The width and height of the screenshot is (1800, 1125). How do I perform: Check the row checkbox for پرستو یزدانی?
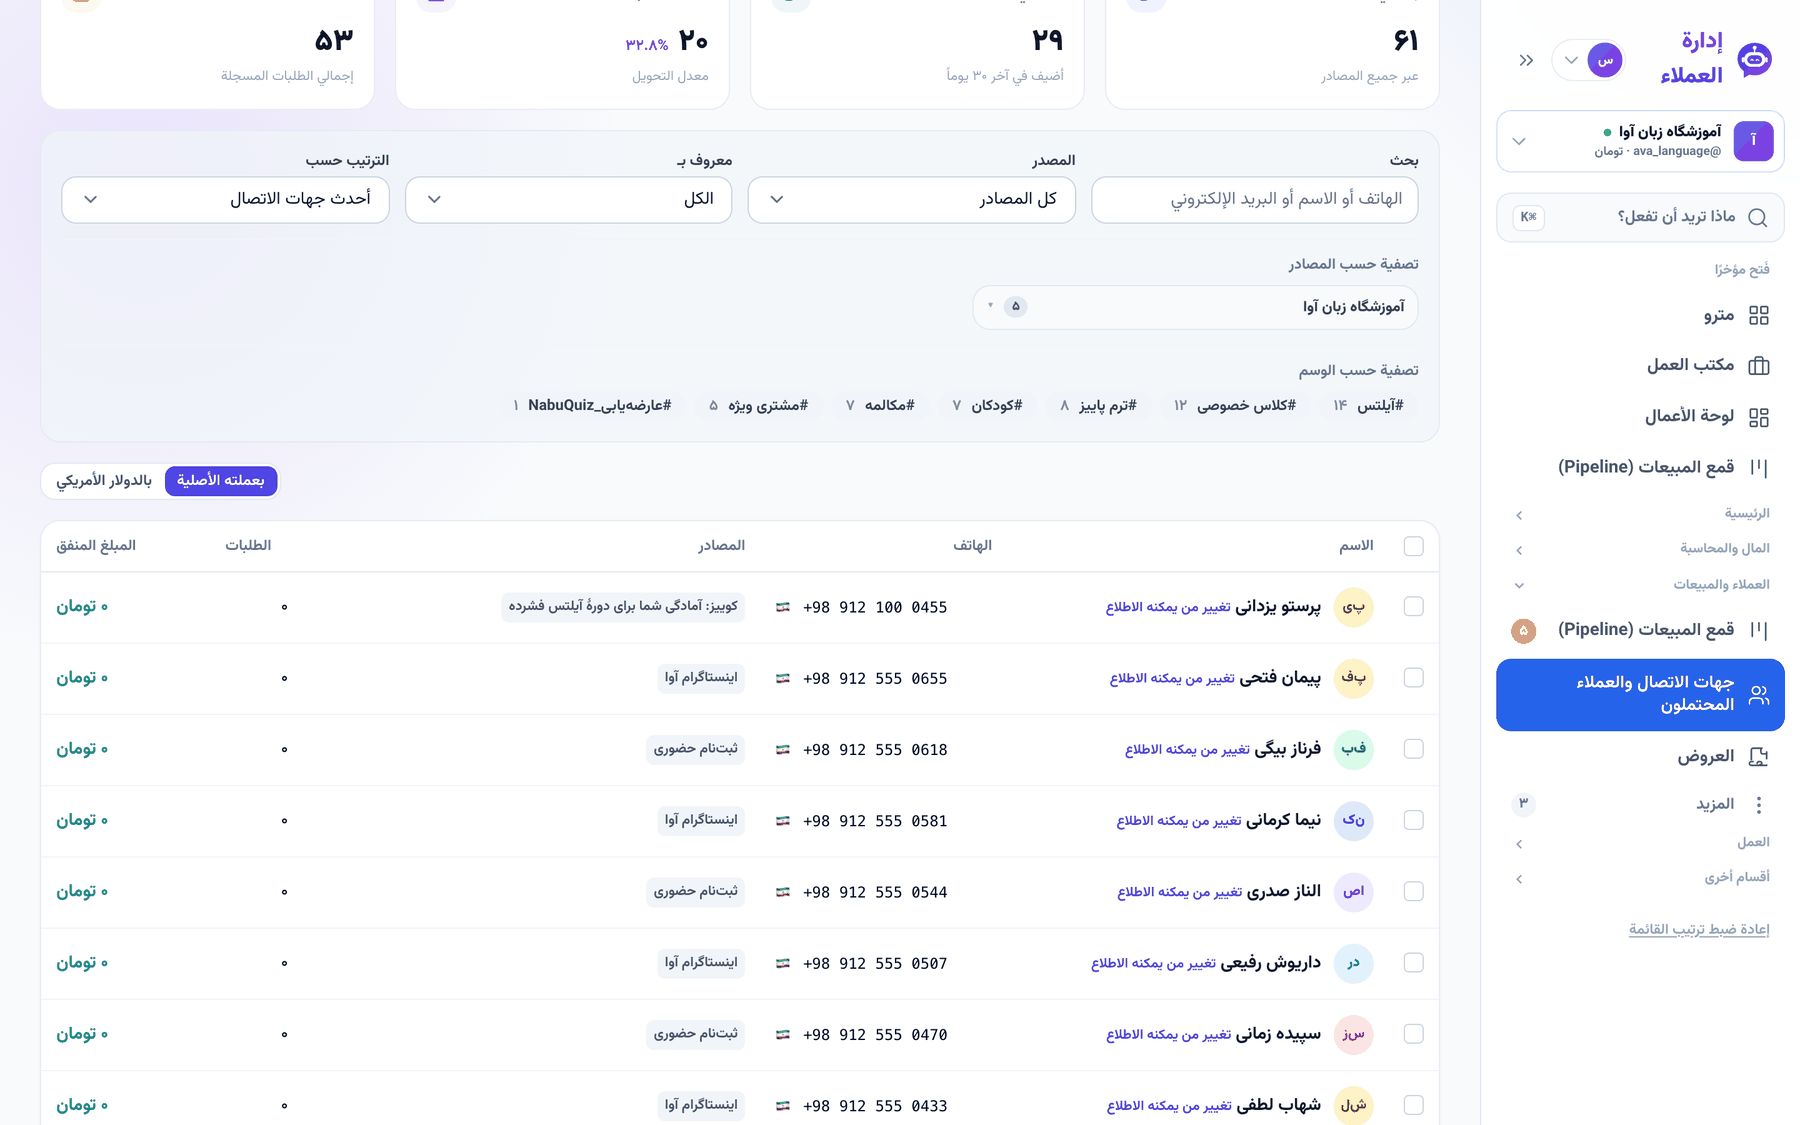pyautogui.click(x=1413, y=607)
